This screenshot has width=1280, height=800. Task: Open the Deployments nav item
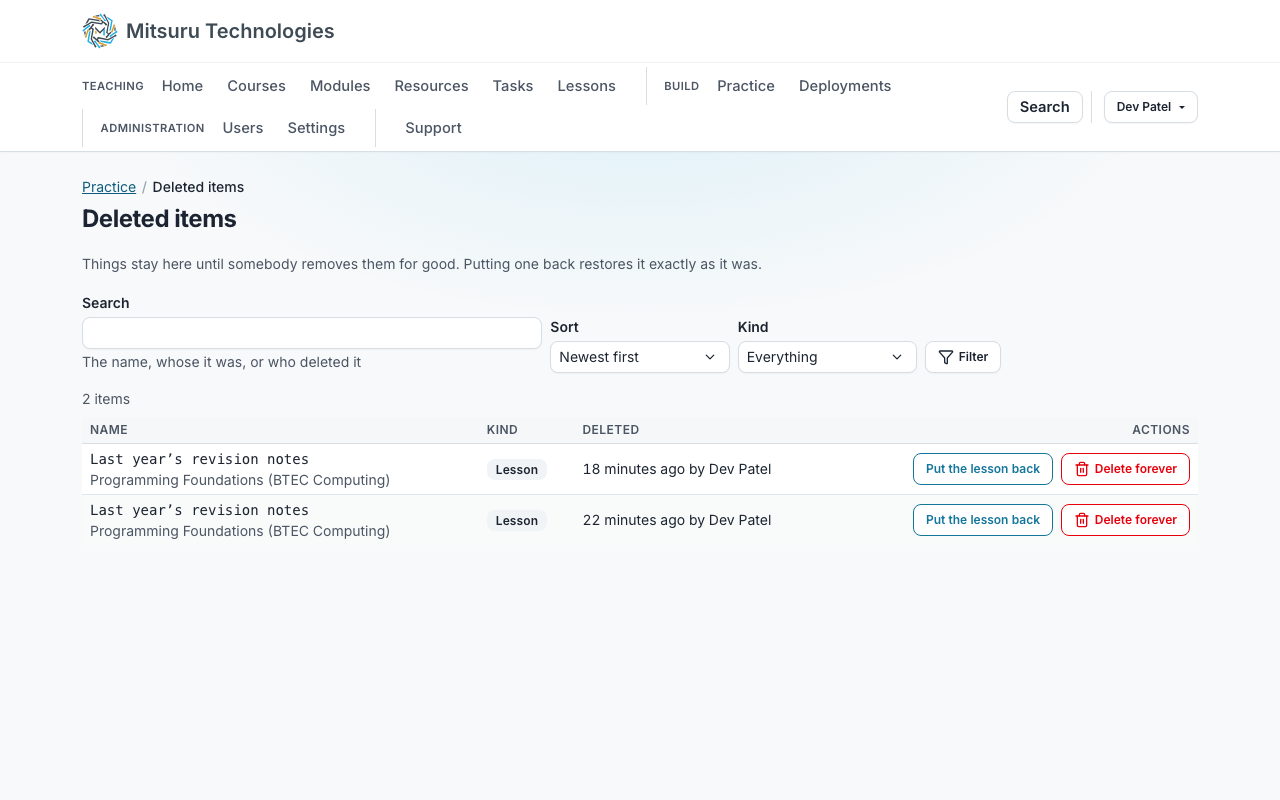pos(845,86)
